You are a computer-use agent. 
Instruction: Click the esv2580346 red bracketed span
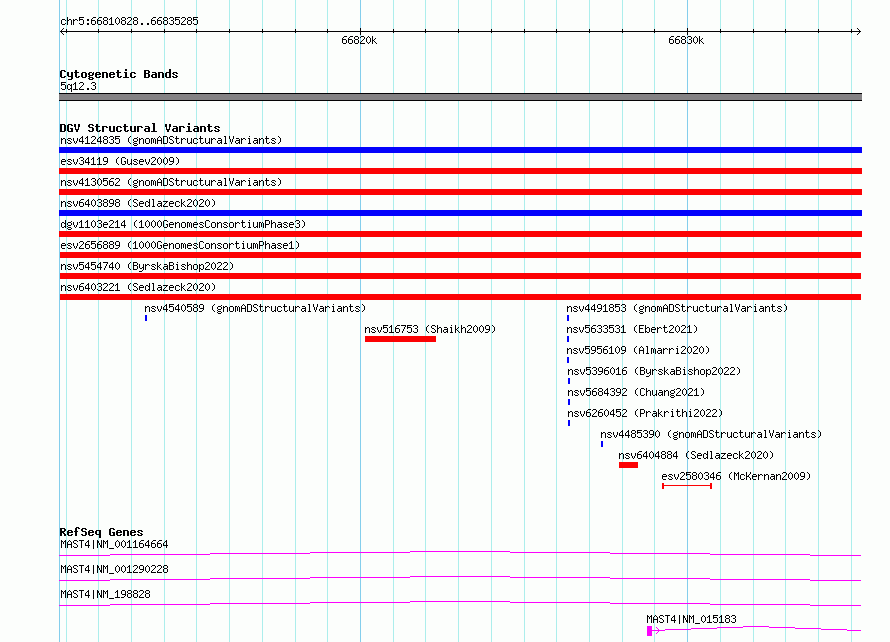[687, 486]
